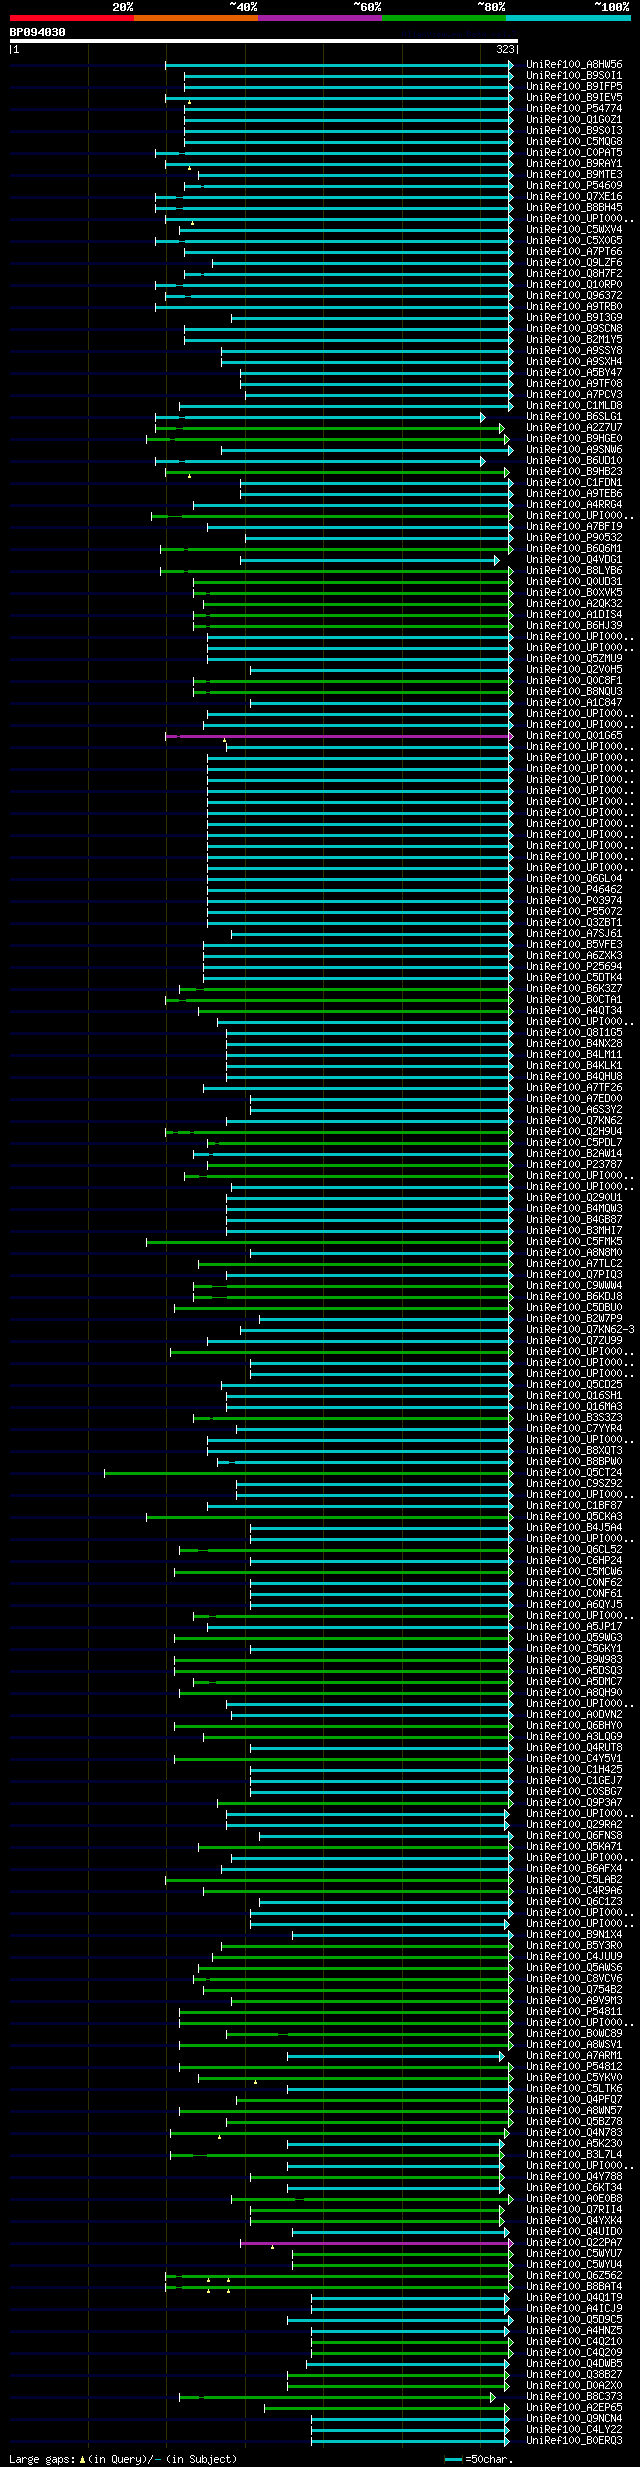Viewport: 640px width, 2467px height.
Task: Click the long green bar for UniRef100_Q5CT24
Action: coord(307,1473)
